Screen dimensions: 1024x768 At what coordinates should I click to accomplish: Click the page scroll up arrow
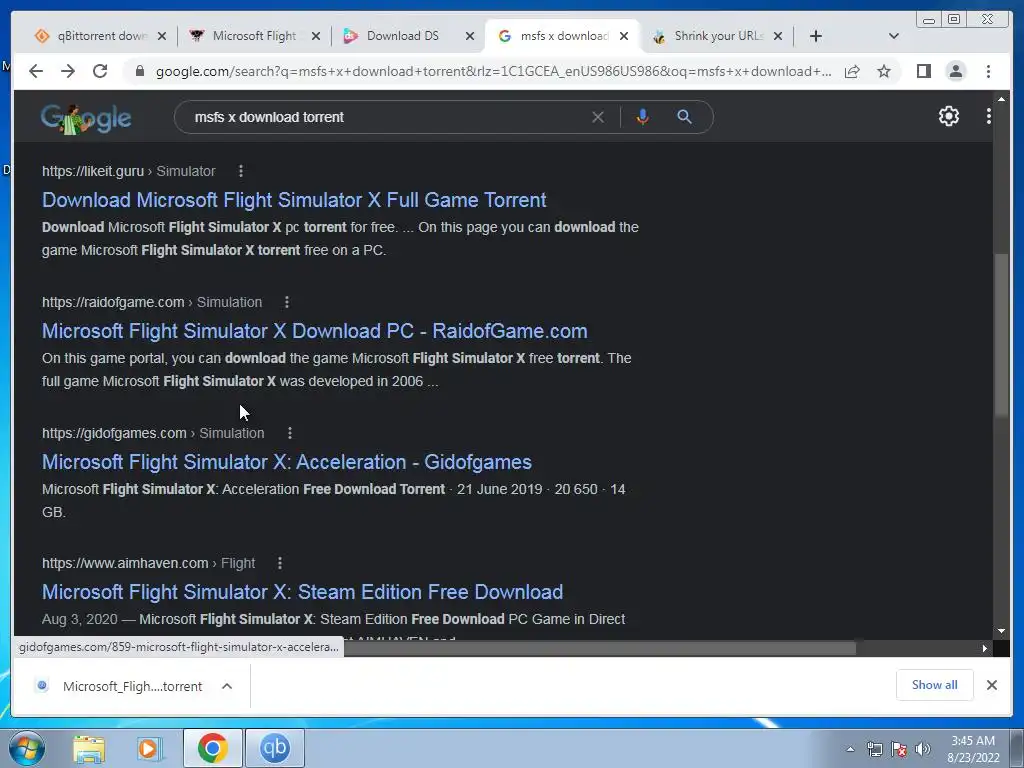click(x=1001, y=99)
